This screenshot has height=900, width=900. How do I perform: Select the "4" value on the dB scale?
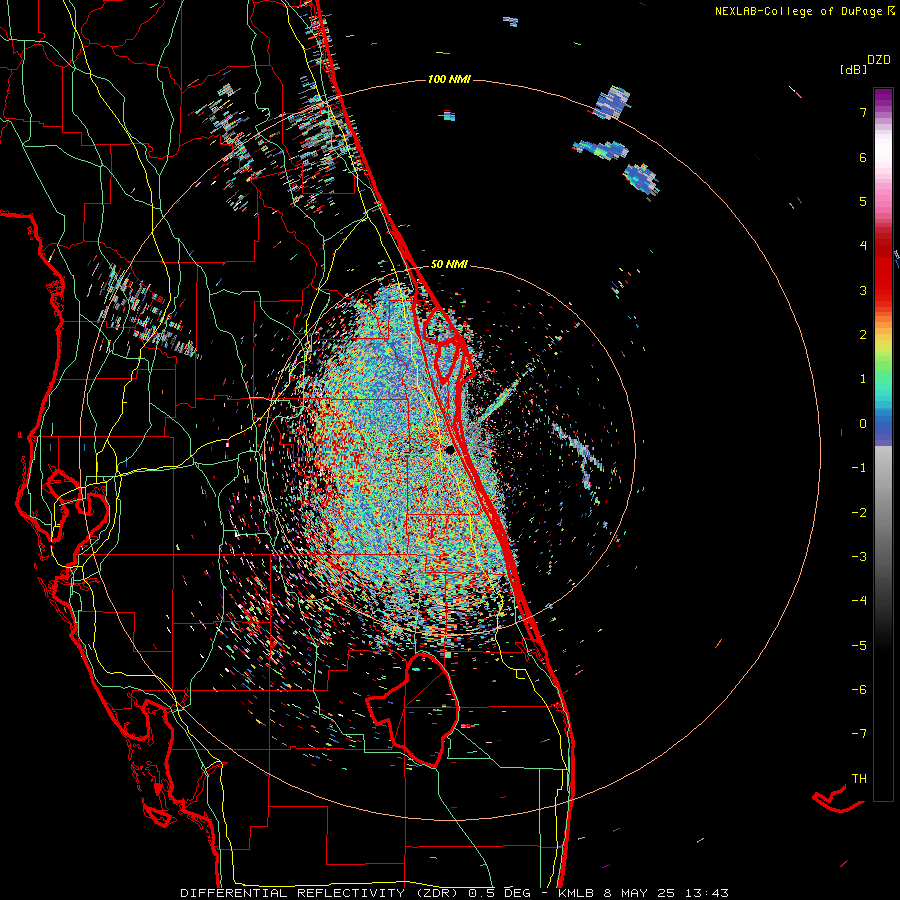point(863,246)
